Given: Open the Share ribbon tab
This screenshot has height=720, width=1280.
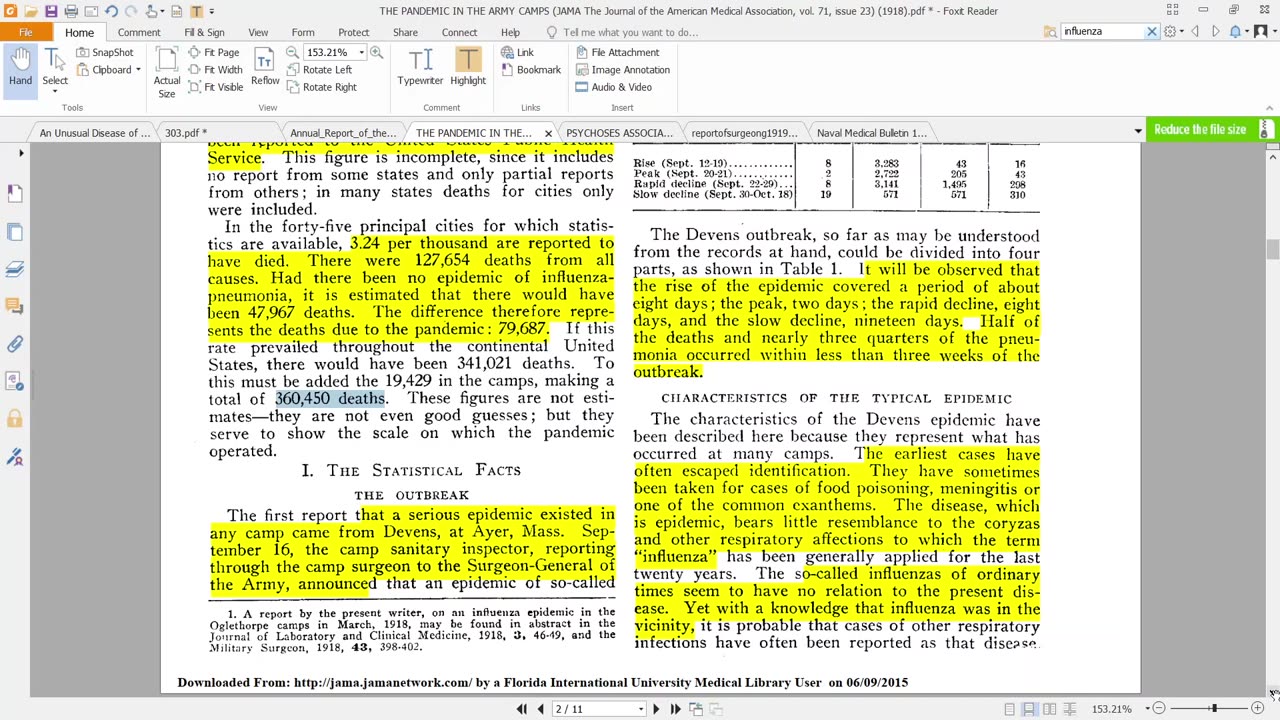Looking at the screenshot, I should tap(405, 32).
